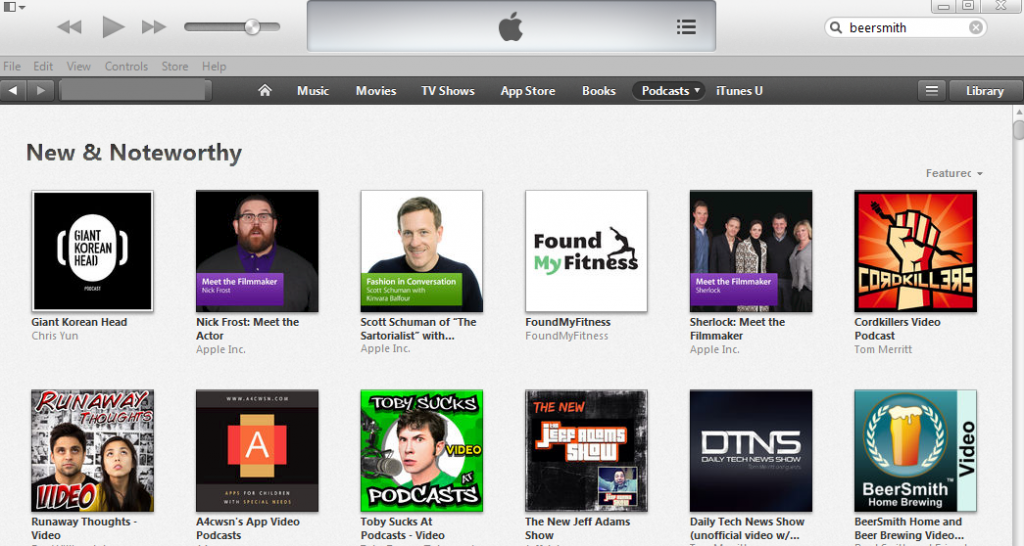Viewport: 1024px width, 546px height.
Task: Open the iTunes window menu icon
Action: [14, 7]
